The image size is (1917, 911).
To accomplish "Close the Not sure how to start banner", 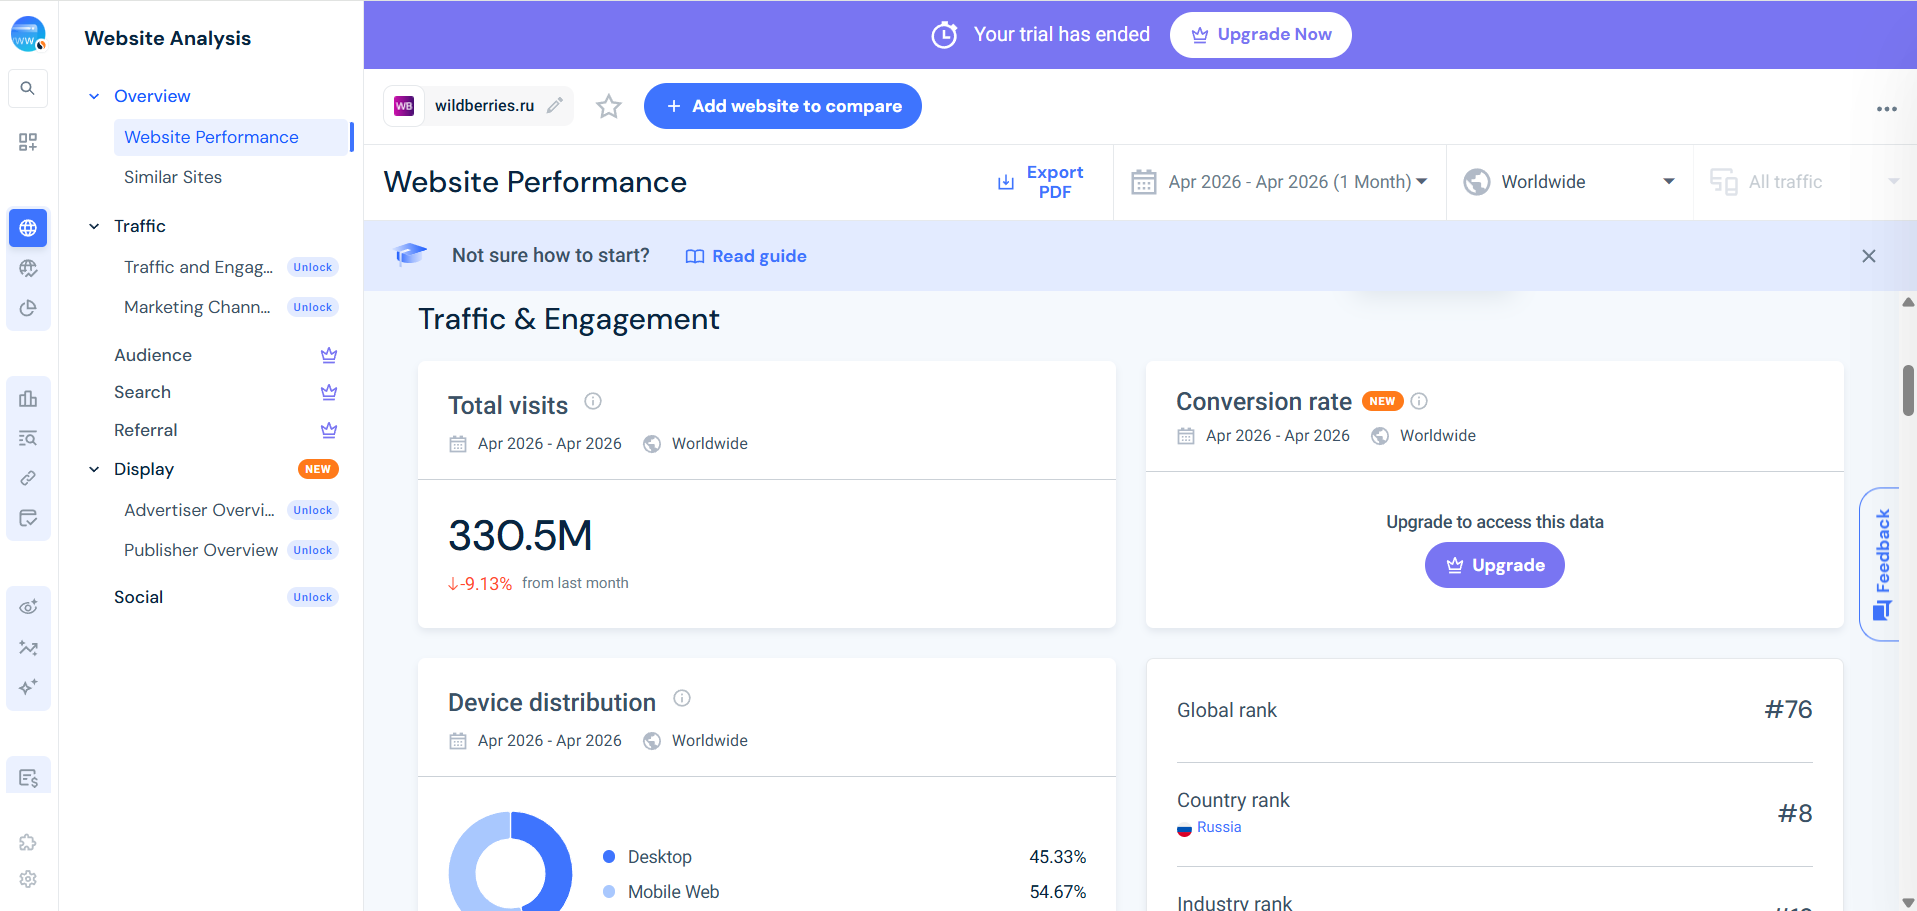I will click(x=1869, y=256).
